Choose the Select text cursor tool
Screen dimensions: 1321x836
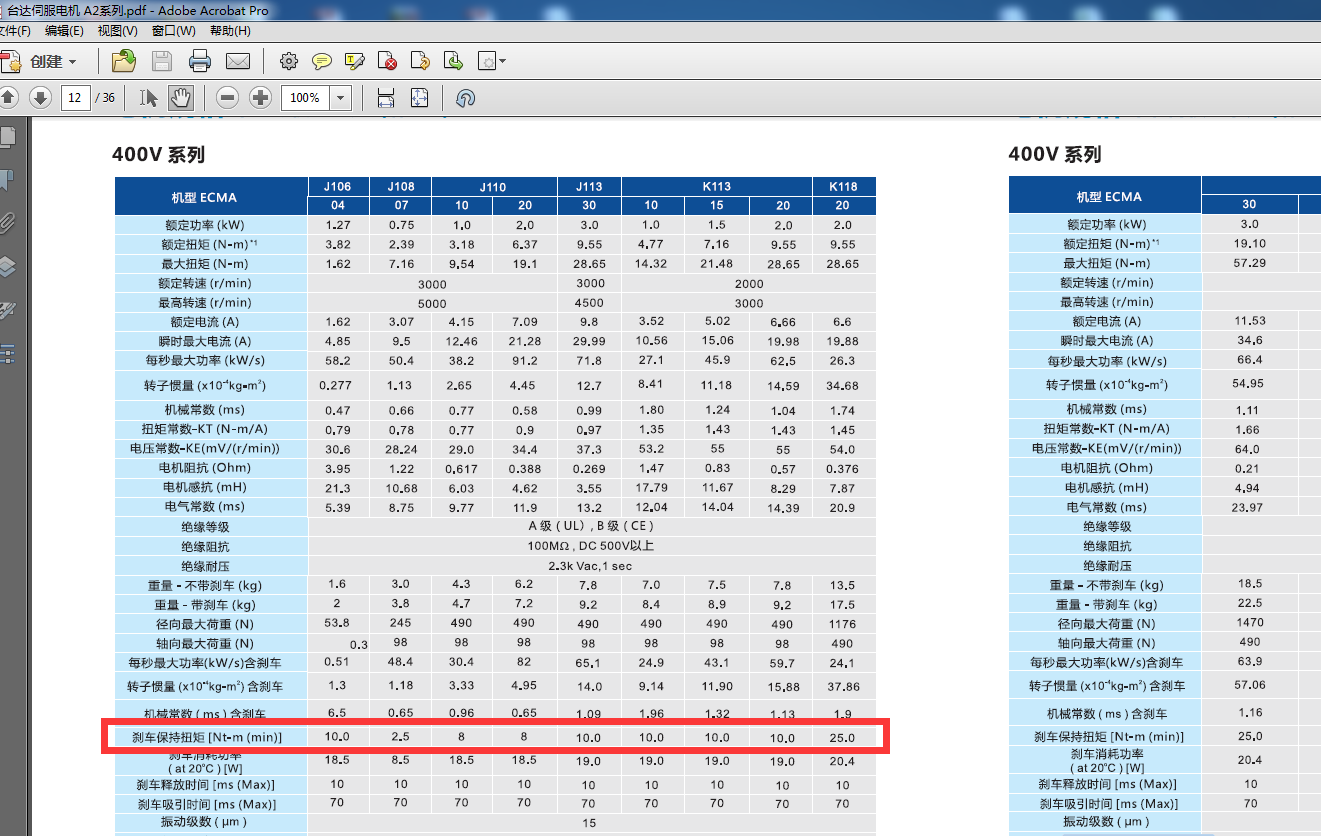click(x=149, y=97)
